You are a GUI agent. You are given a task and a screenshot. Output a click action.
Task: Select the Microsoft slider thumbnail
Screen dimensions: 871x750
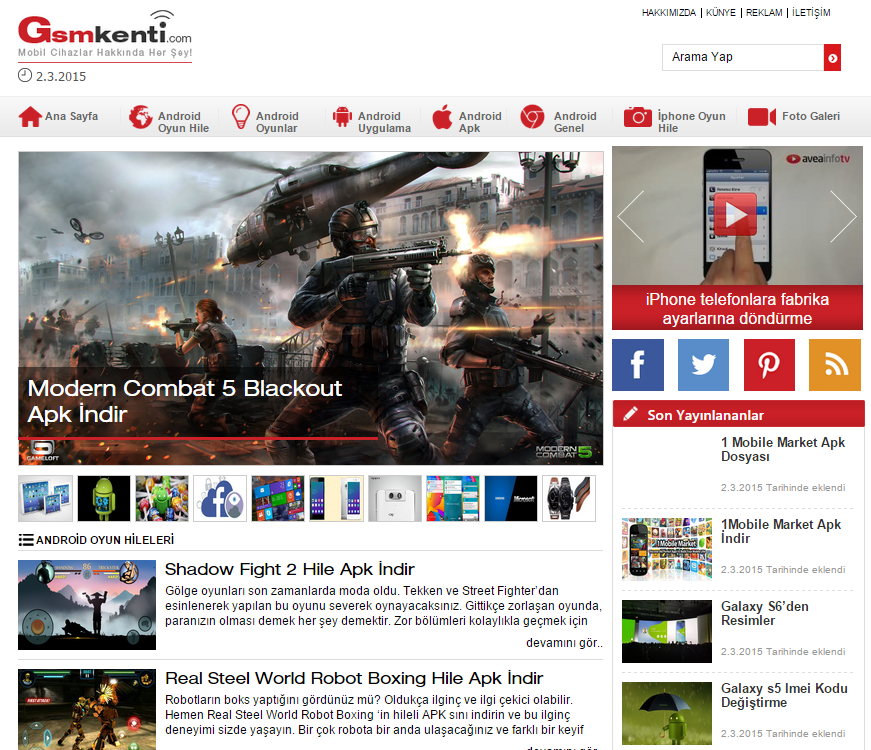(x=511, y=498)
